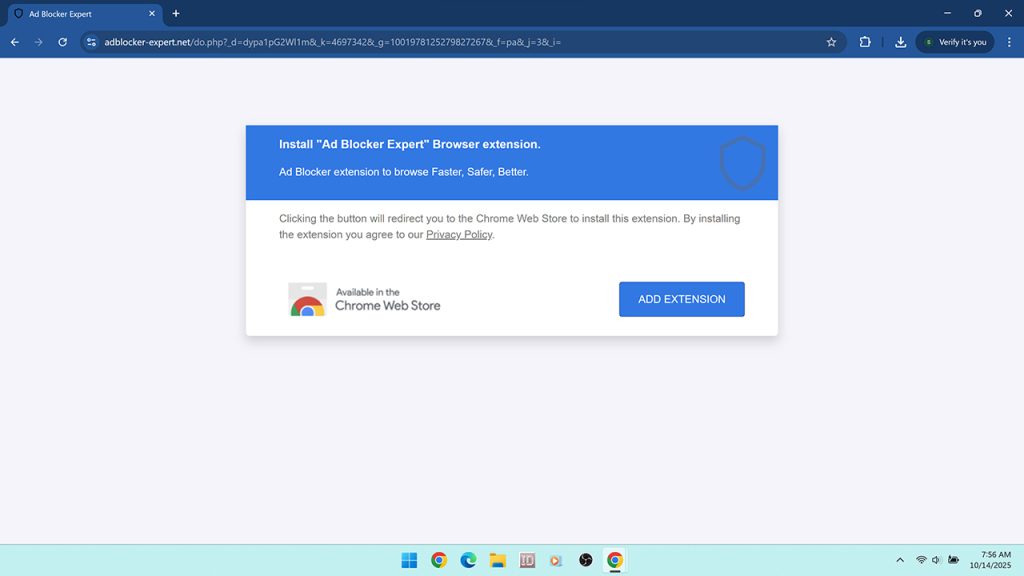
Task: Open the Windows Start menu
Action: tap(409, 560)
